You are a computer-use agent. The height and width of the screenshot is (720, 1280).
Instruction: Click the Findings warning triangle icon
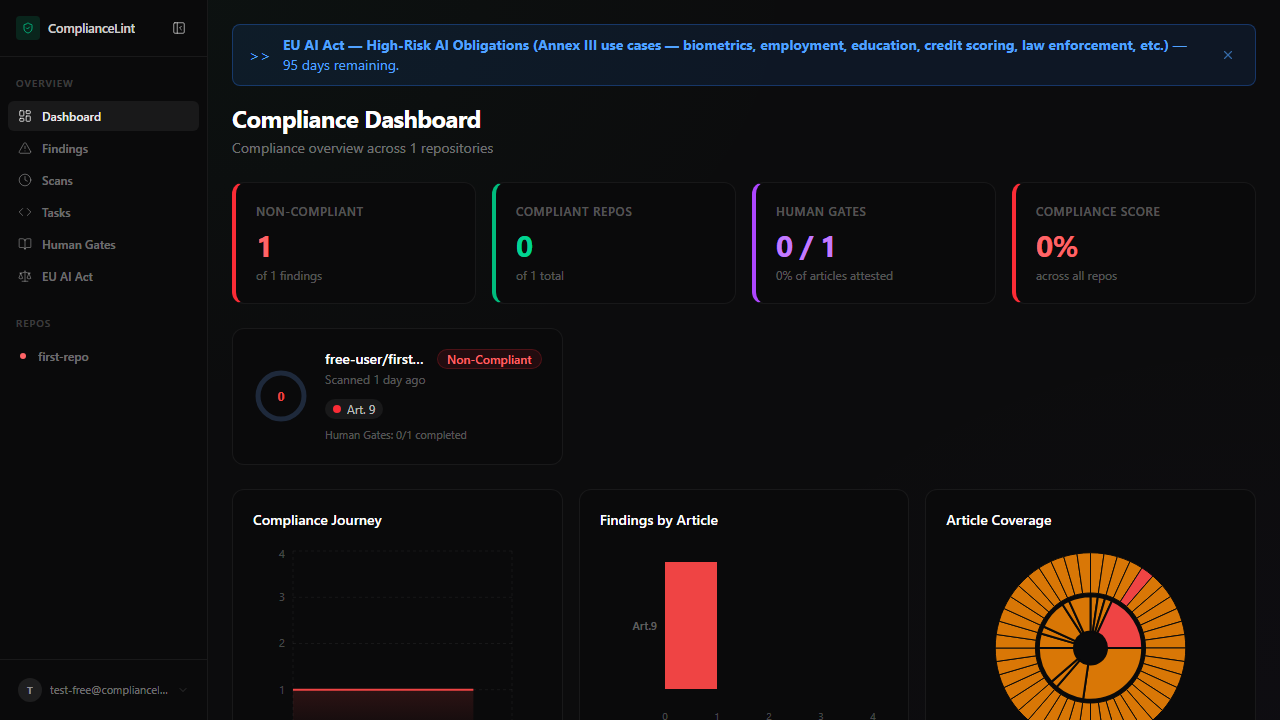click(x=25, y=149)
